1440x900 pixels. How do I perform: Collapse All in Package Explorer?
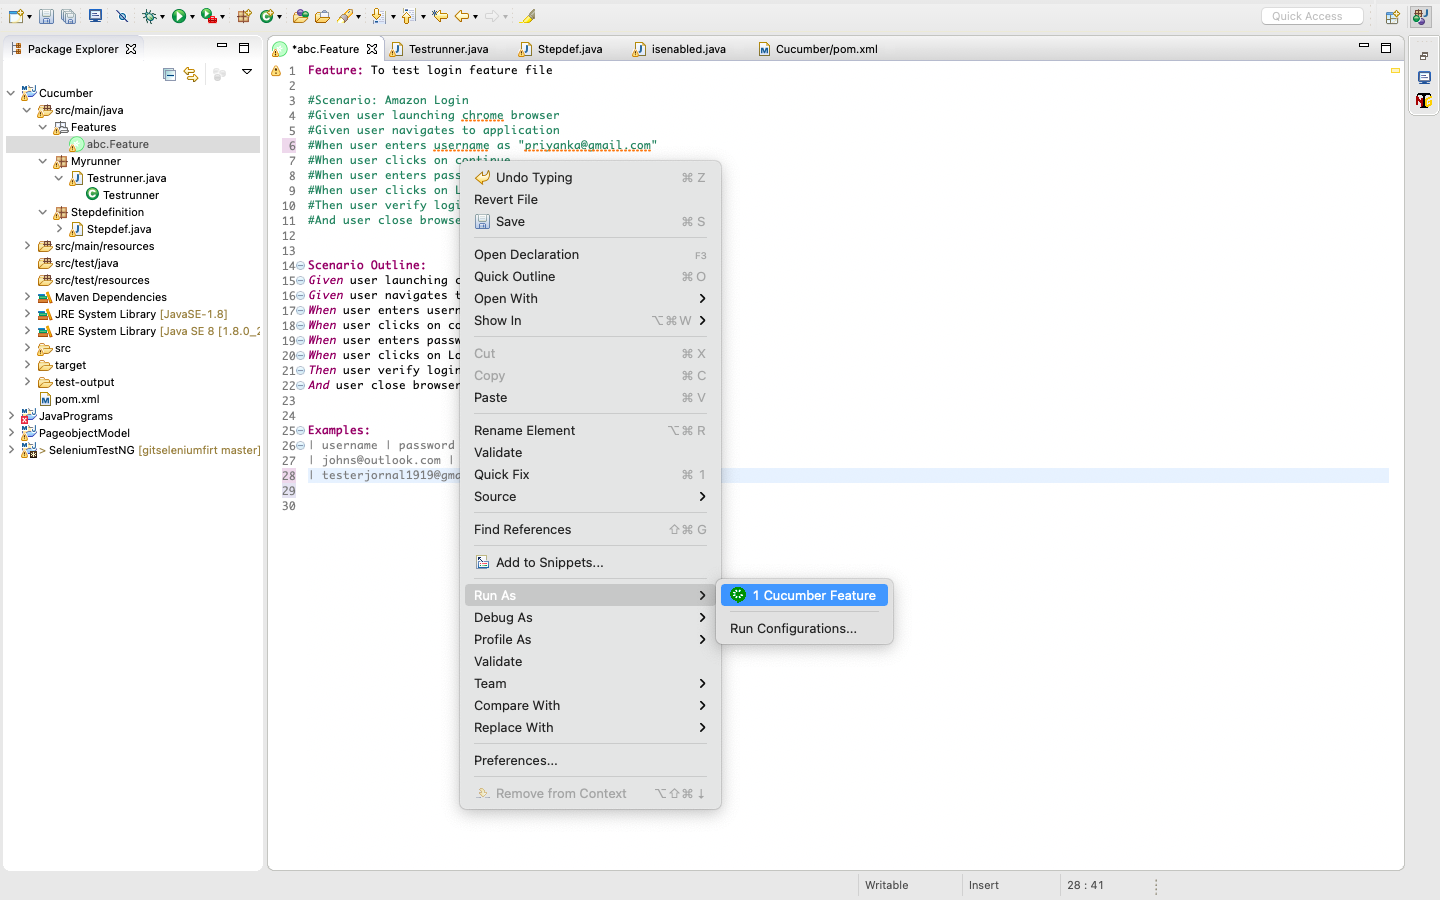pyautogui.click(x=170, y=74)
